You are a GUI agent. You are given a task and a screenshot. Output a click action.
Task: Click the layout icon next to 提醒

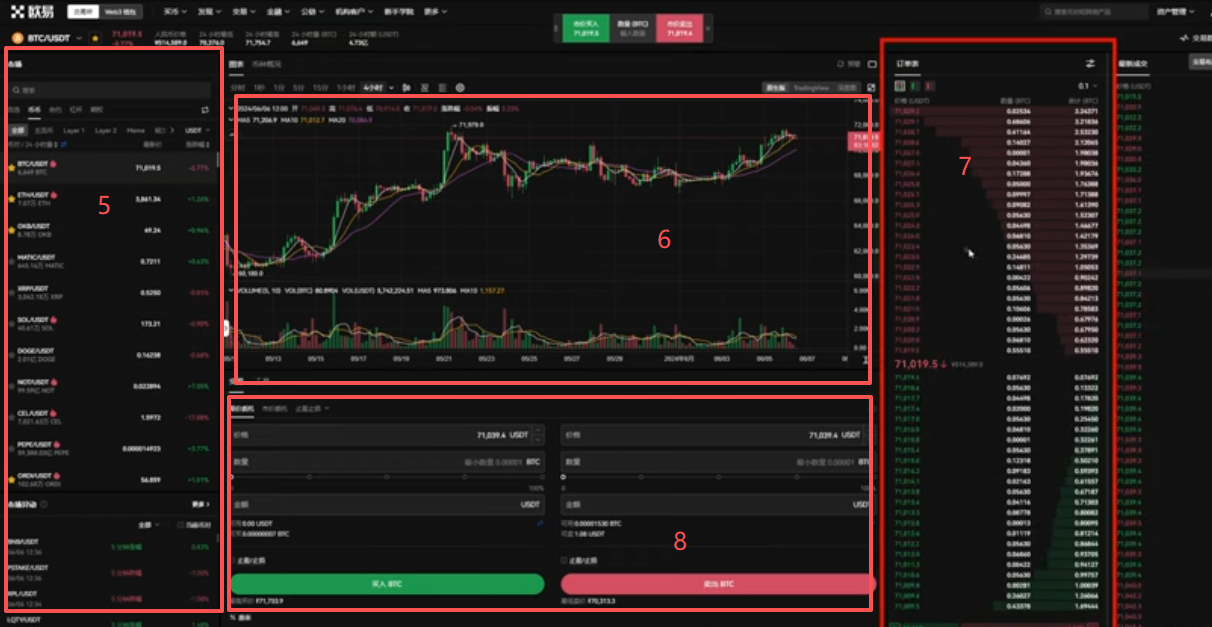(x=872, y=64)
